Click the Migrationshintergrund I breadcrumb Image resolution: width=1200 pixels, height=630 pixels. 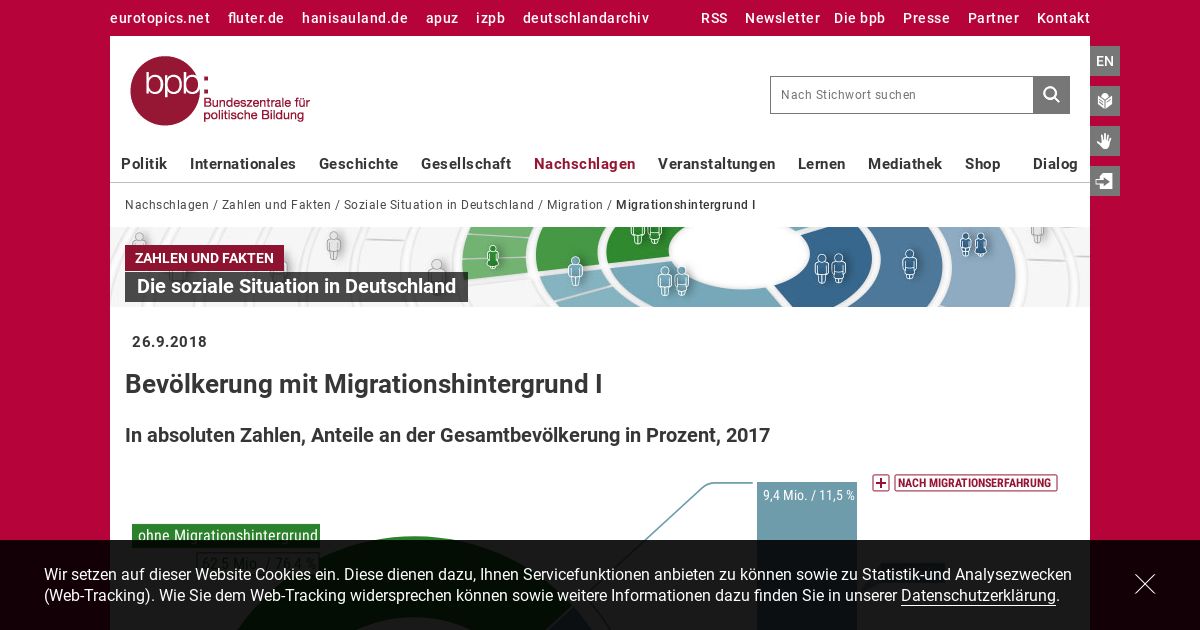(x=686, y=205)
